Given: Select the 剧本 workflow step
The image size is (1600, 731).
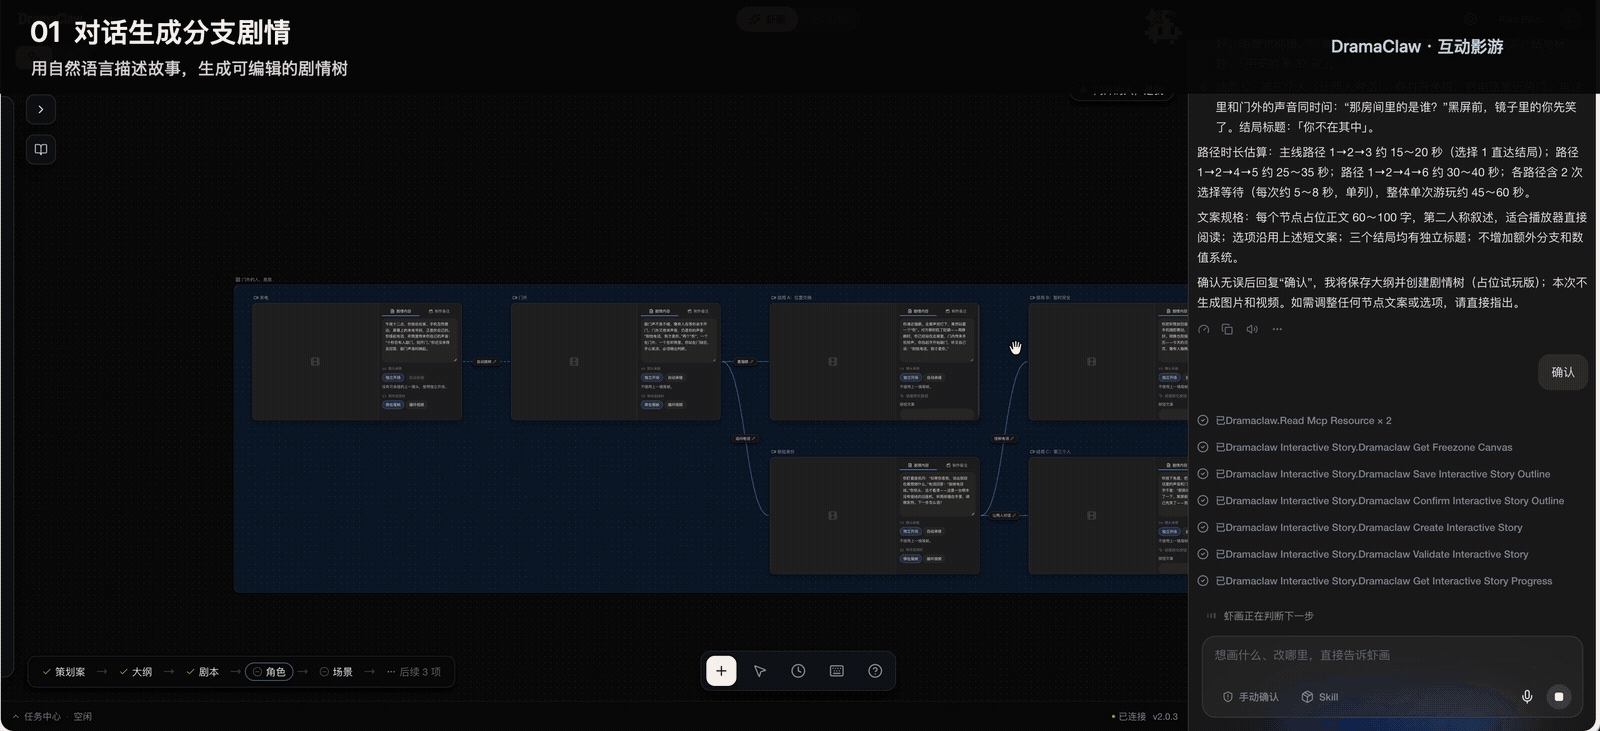Looking at the screenshot, I should tap(202, 672).
